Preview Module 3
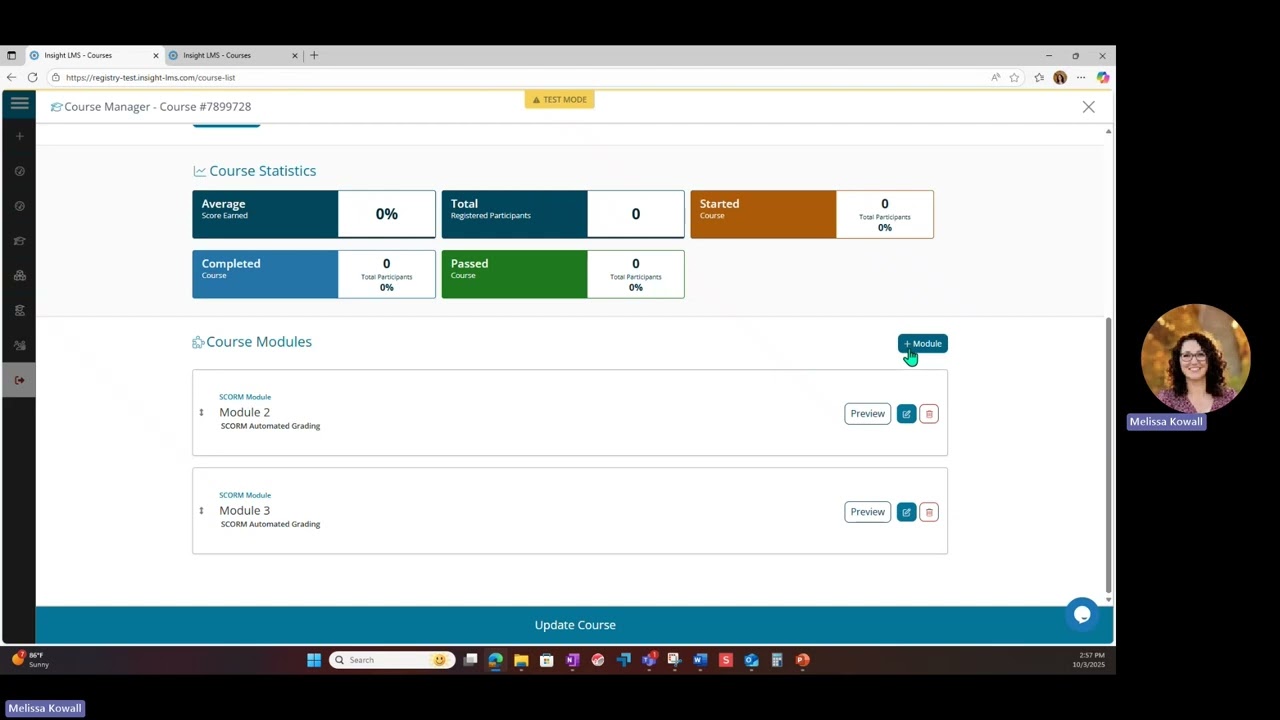Viewport: 1280px width, 720px height. (867, 512)
